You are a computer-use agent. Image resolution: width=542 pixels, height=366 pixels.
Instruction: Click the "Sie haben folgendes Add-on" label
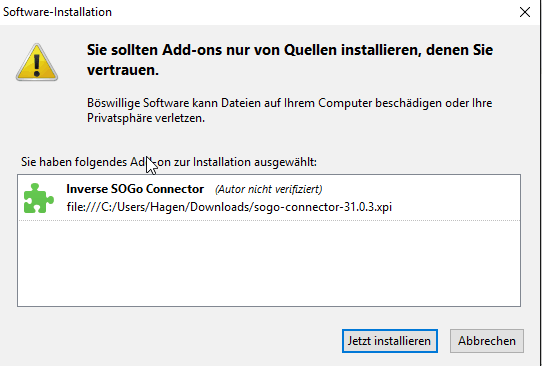point(169,162)
